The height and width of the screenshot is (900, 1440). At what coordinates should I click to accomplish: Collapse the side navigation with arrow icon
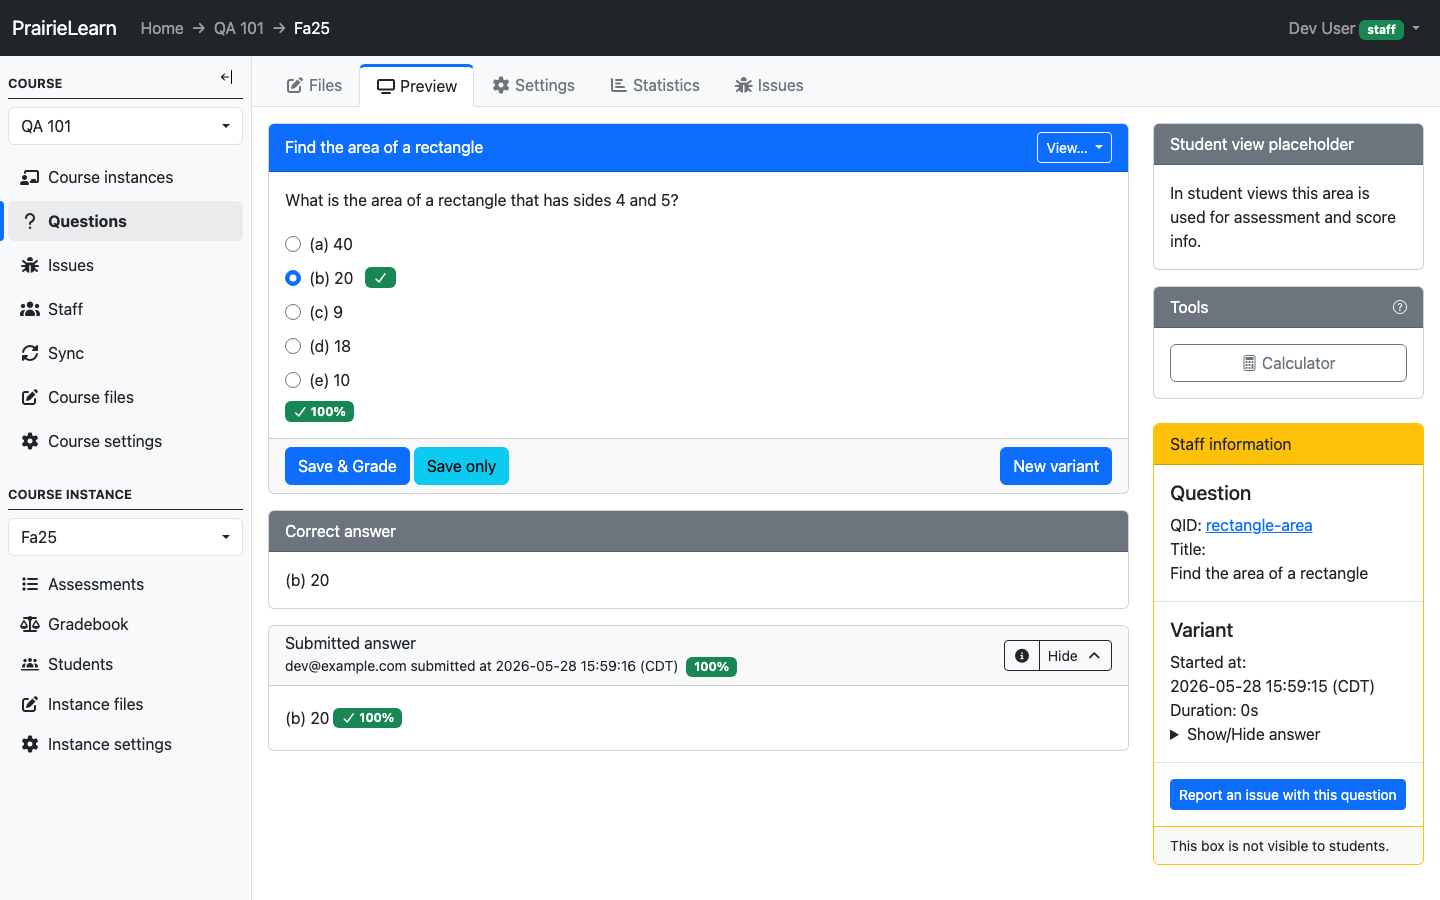pyautogui.click(x=227, y=77)
